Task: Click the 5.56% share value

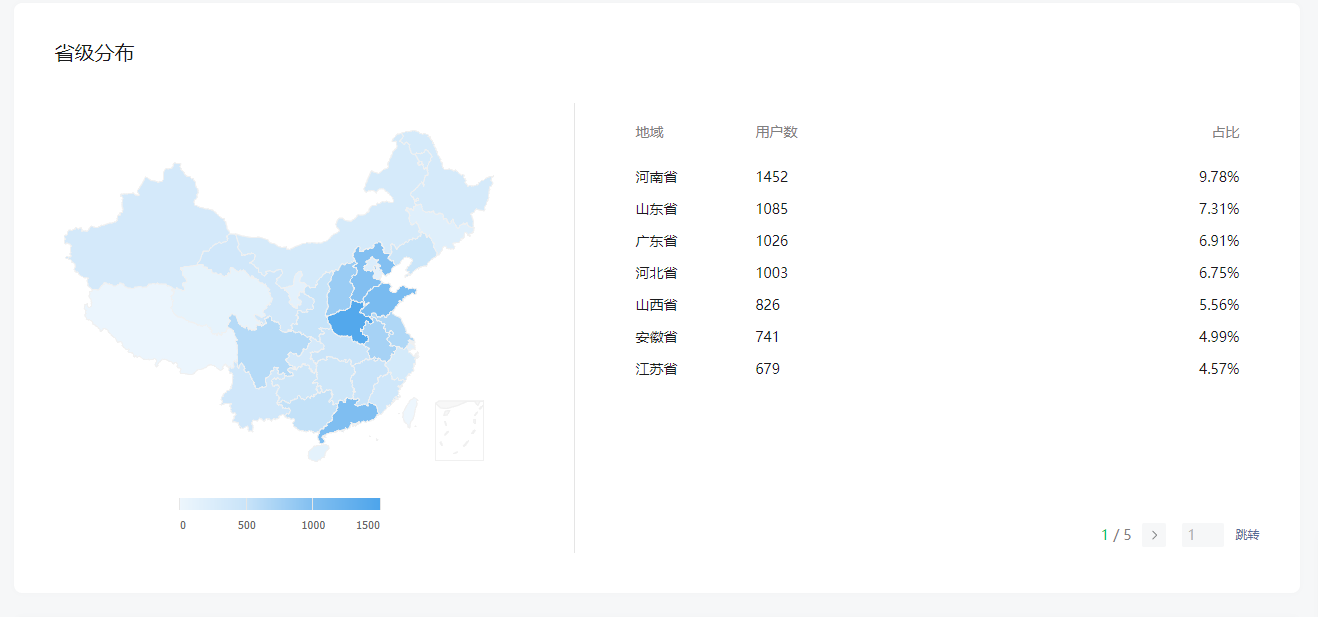Action: coord(1219,305)
